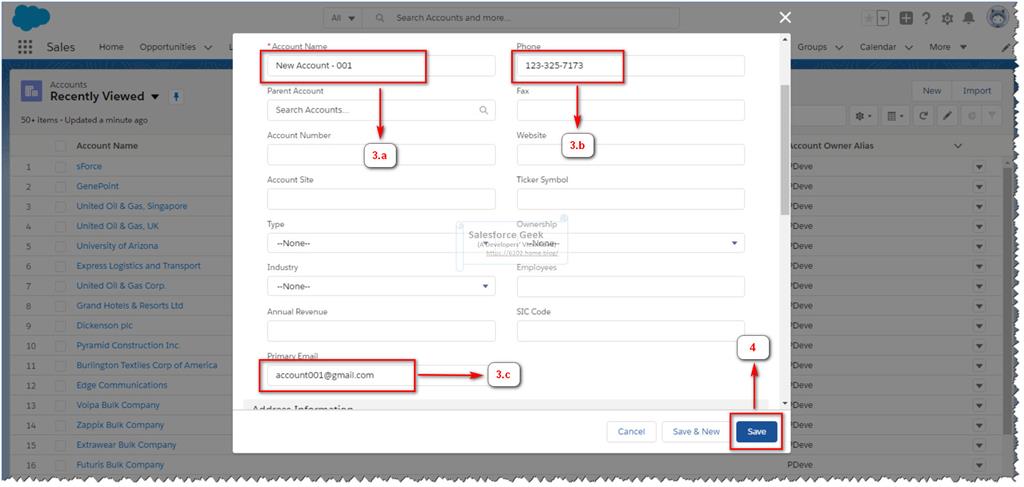Click the New button on Accounts list
1024x487 pixels.
pyautogui.click(x=932, y=91)
